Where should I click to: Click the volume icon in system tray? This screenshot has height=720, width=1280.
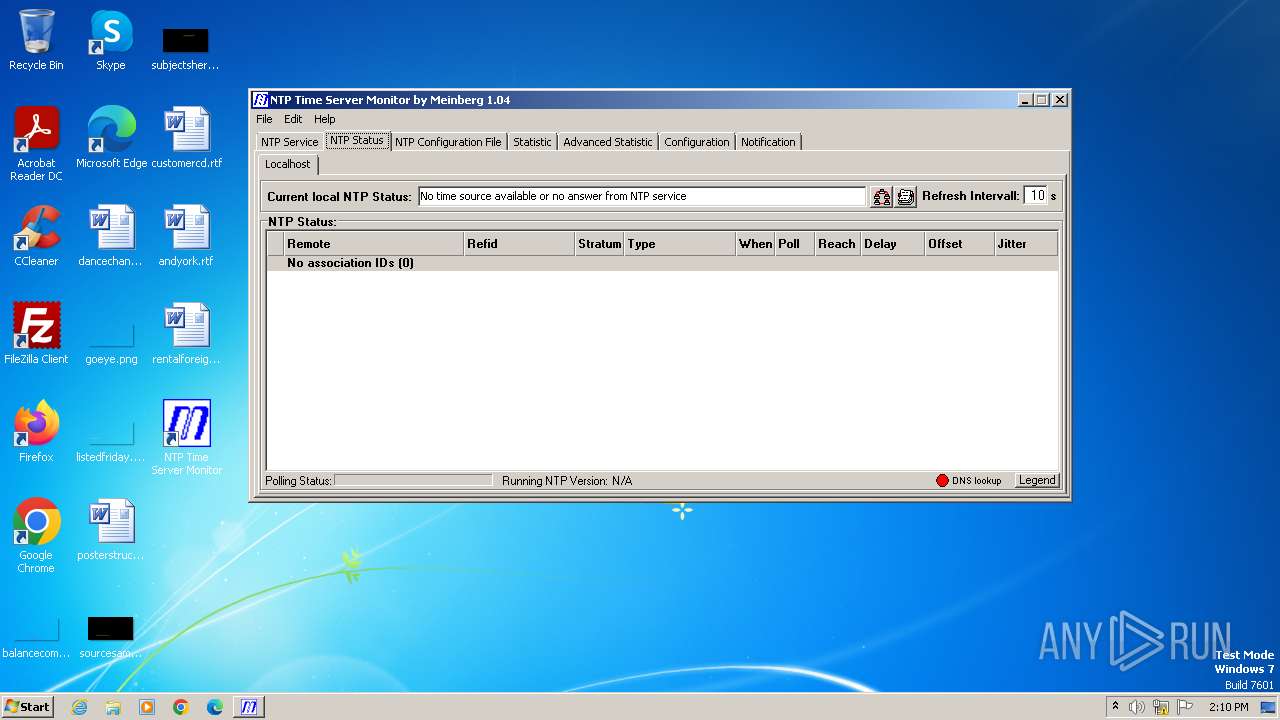(1137, 707)
